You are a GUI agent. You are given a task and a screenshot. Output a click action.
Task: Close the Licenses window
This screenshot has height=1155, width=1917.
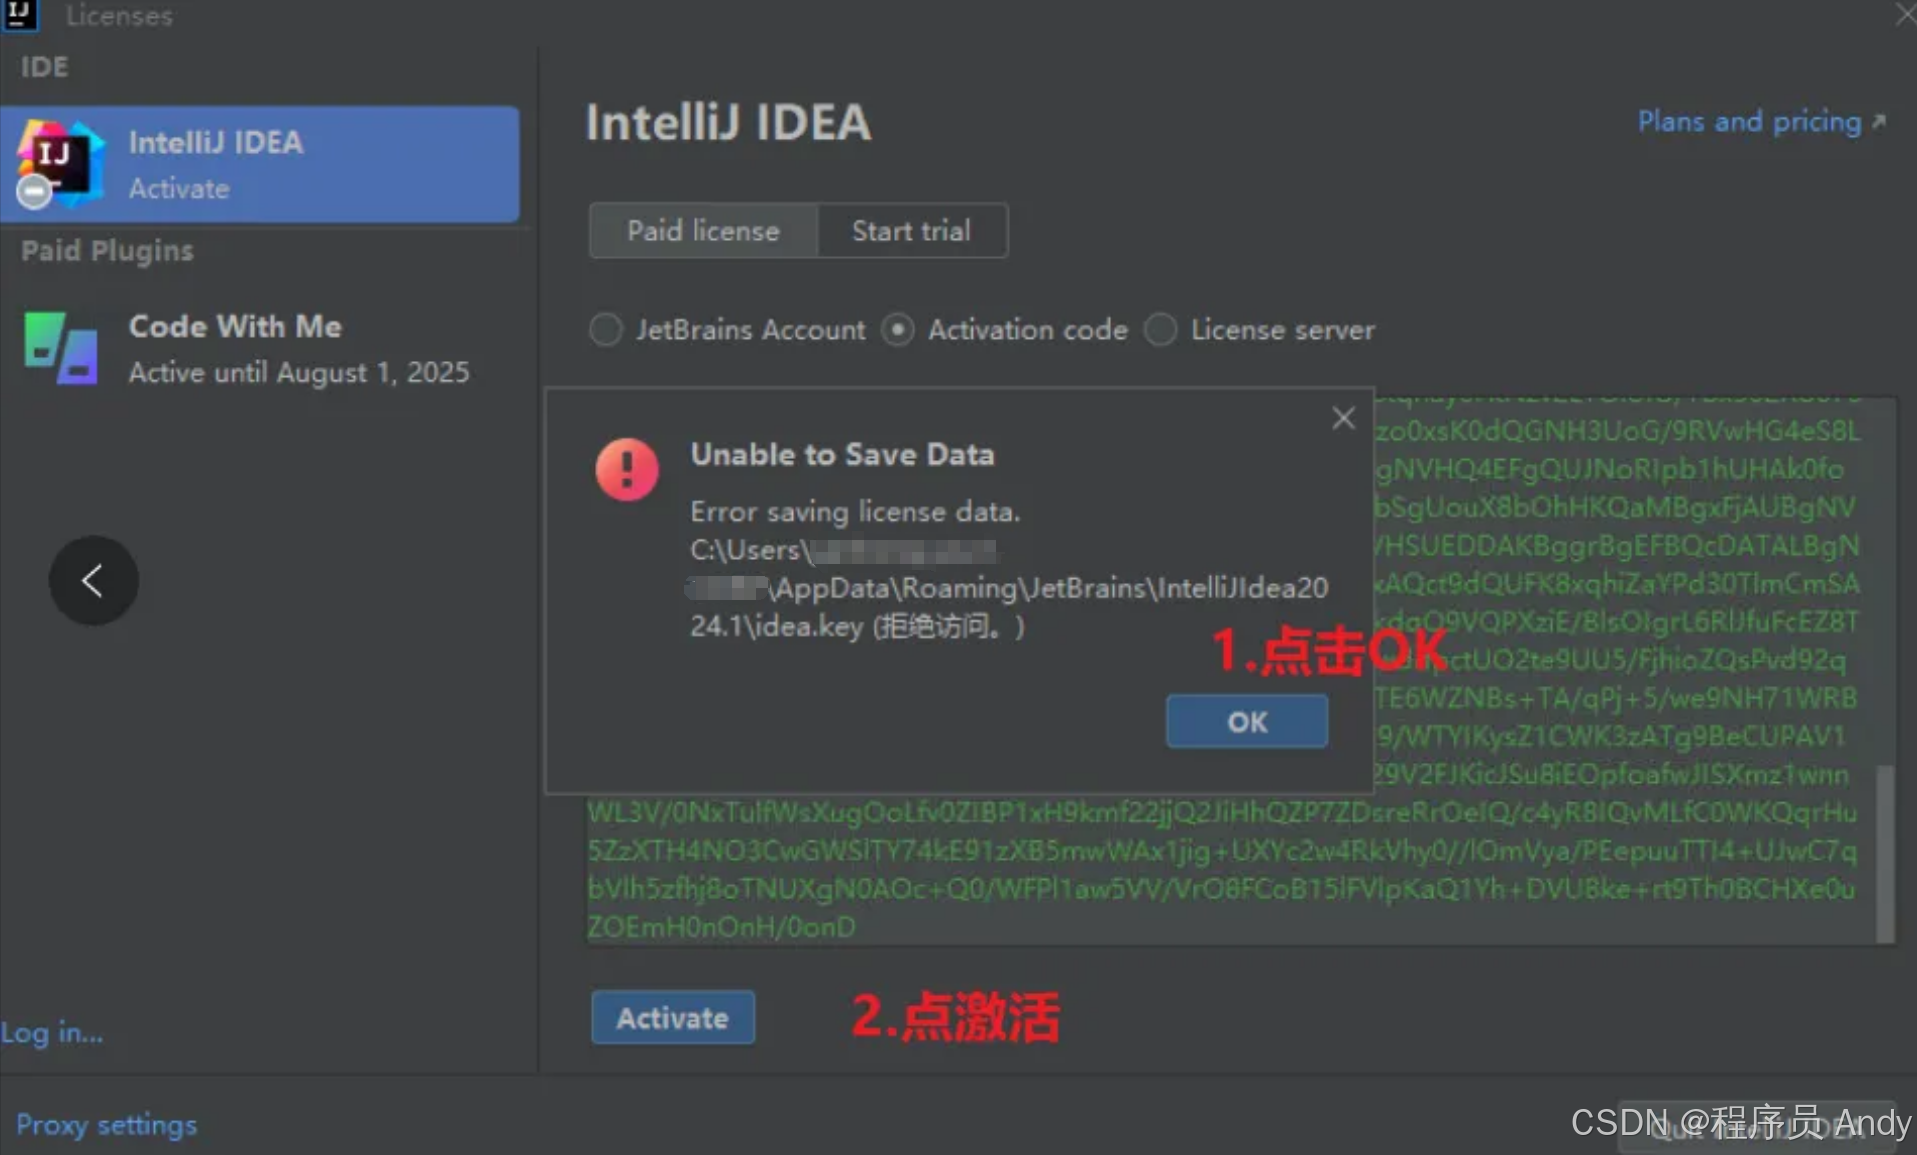pos(1905,14)
